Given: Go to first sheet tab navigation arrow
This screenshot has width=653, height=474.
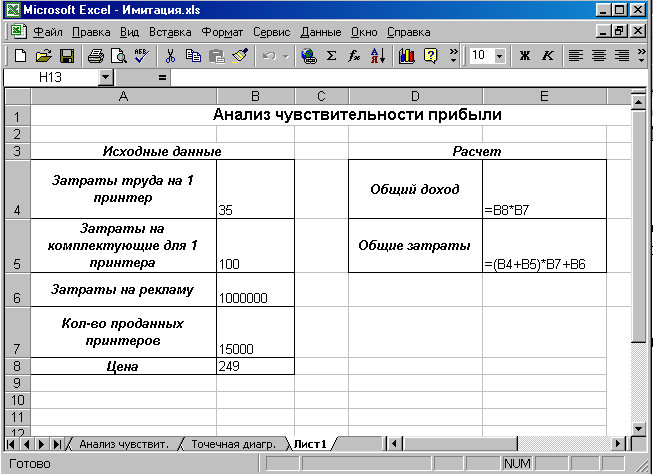Looking at the screenshot, I should [x=11, y=444].
